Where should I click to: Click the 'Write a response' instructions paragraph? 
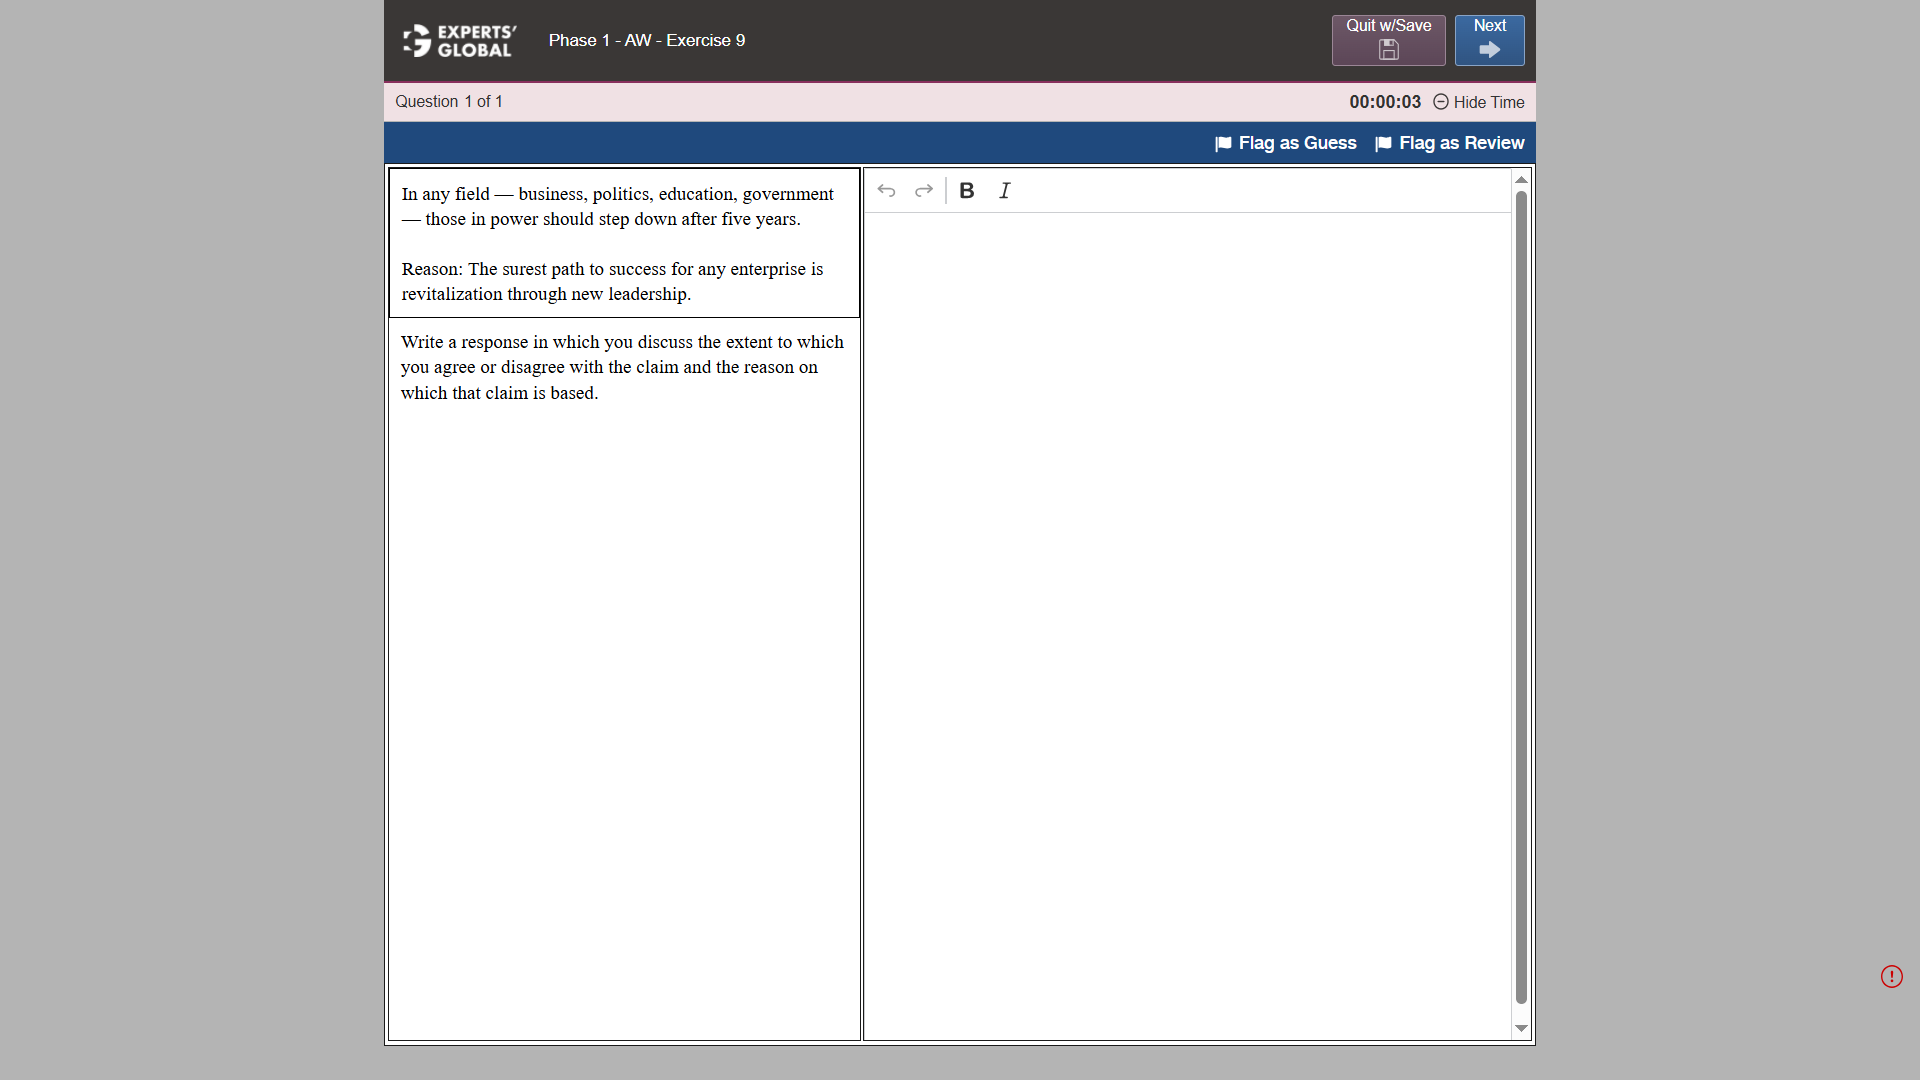coord(622,367)
